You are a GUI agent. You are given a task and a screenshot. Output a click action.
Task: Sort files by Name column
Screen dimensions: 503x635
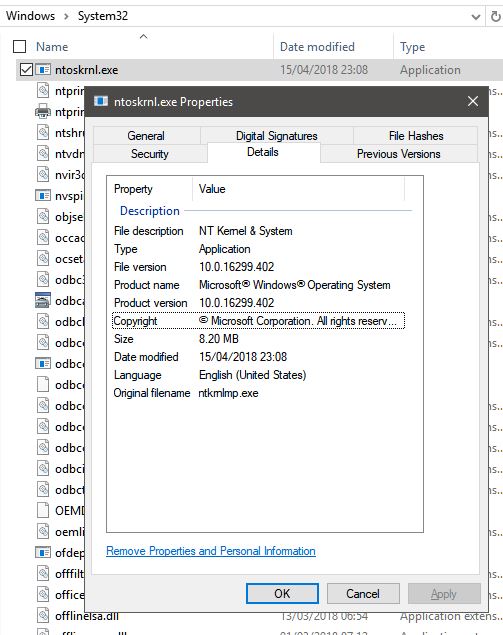click(52, 47)
